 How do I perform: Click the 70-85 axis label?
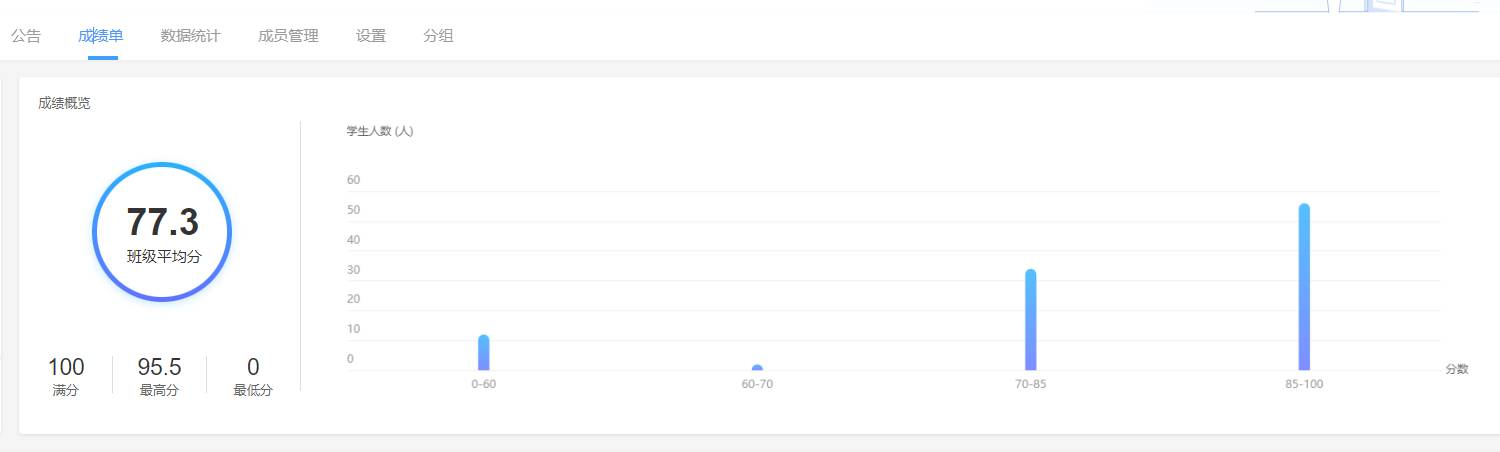[x=1031, y=384]
